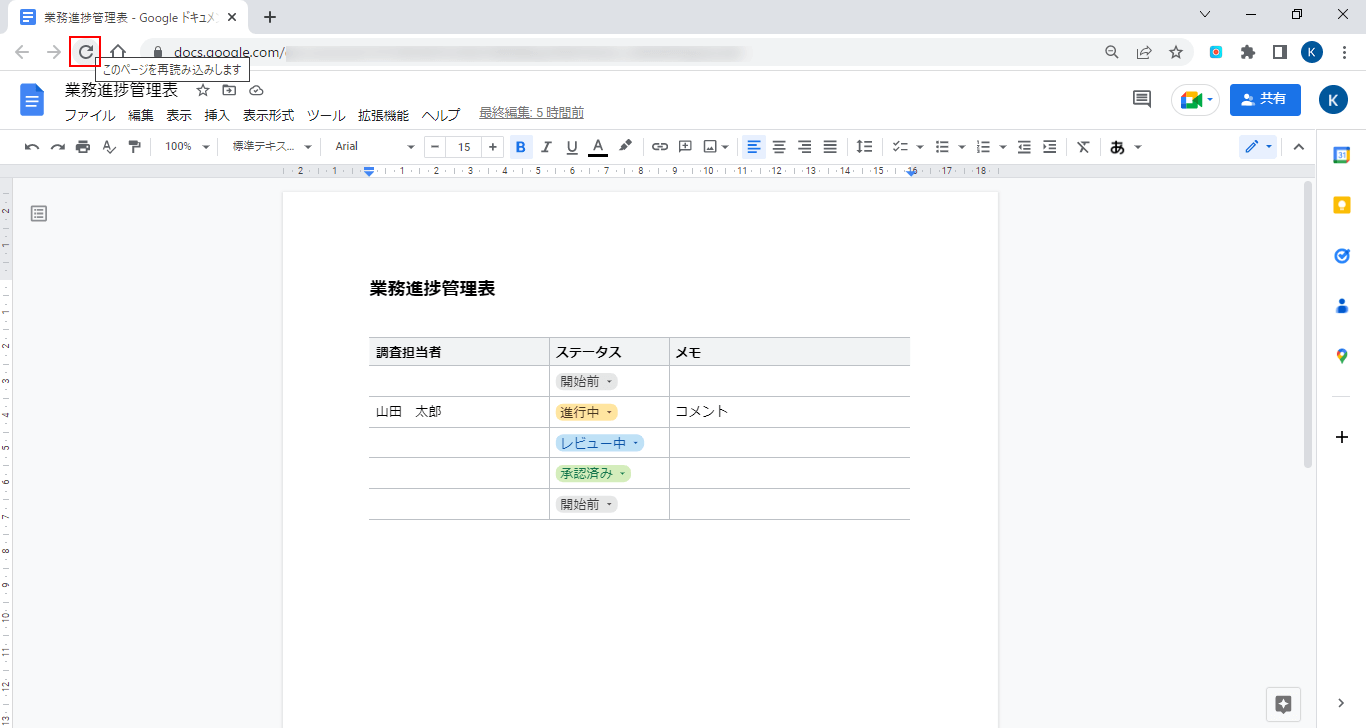The height and width of the screenshot is (728, 1366).
Task: Open comment history icon
Action: click(x=1141, y=98)
